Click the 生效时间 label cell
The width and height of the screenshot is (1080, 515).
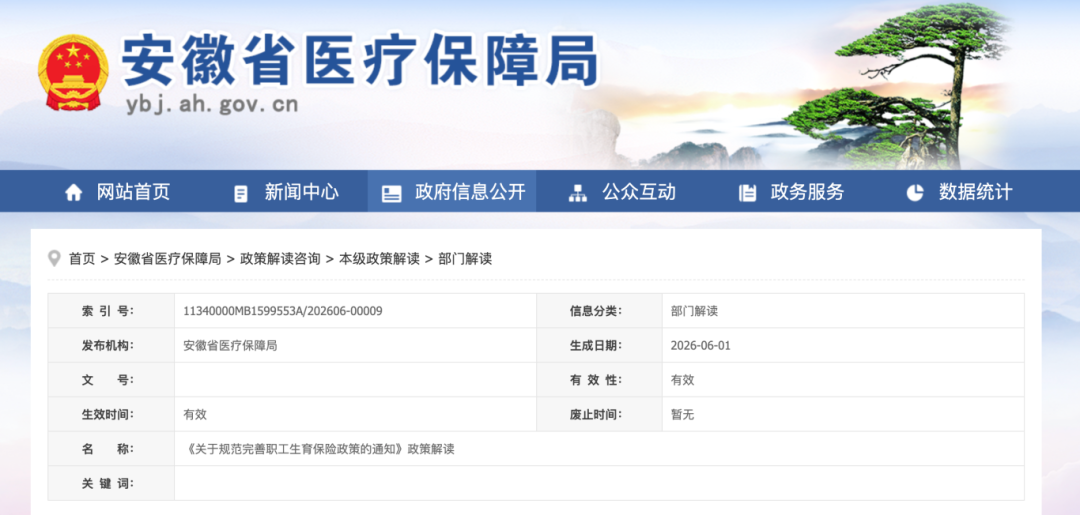point(111,414)
